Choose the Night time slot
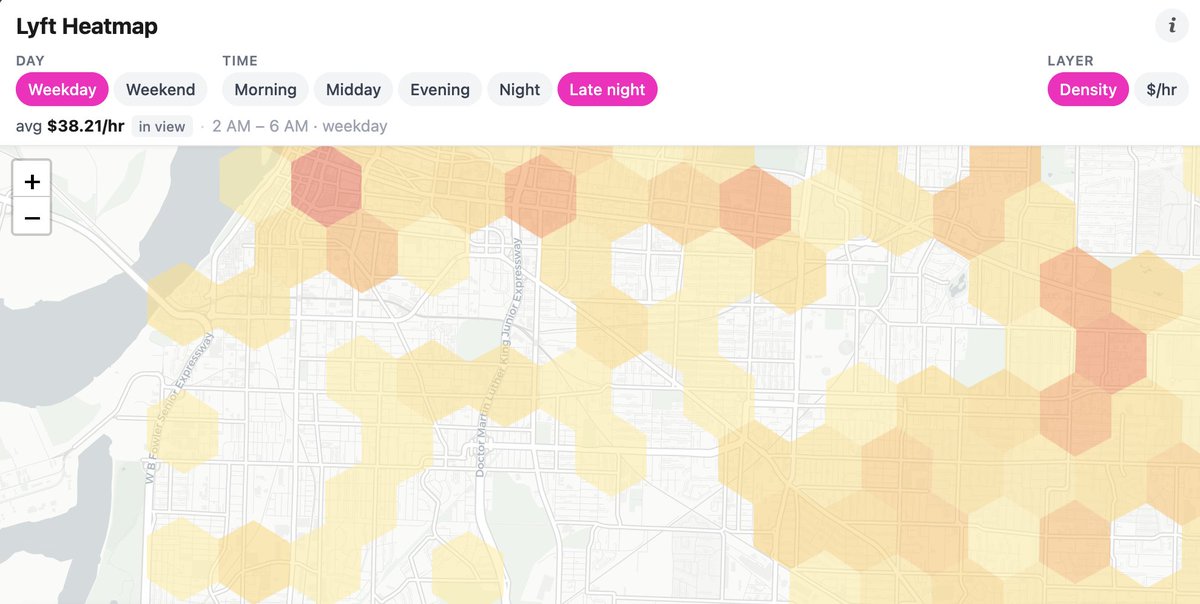Image resolution: width=1200 pixels, height=604 pixels. [520, 89]
